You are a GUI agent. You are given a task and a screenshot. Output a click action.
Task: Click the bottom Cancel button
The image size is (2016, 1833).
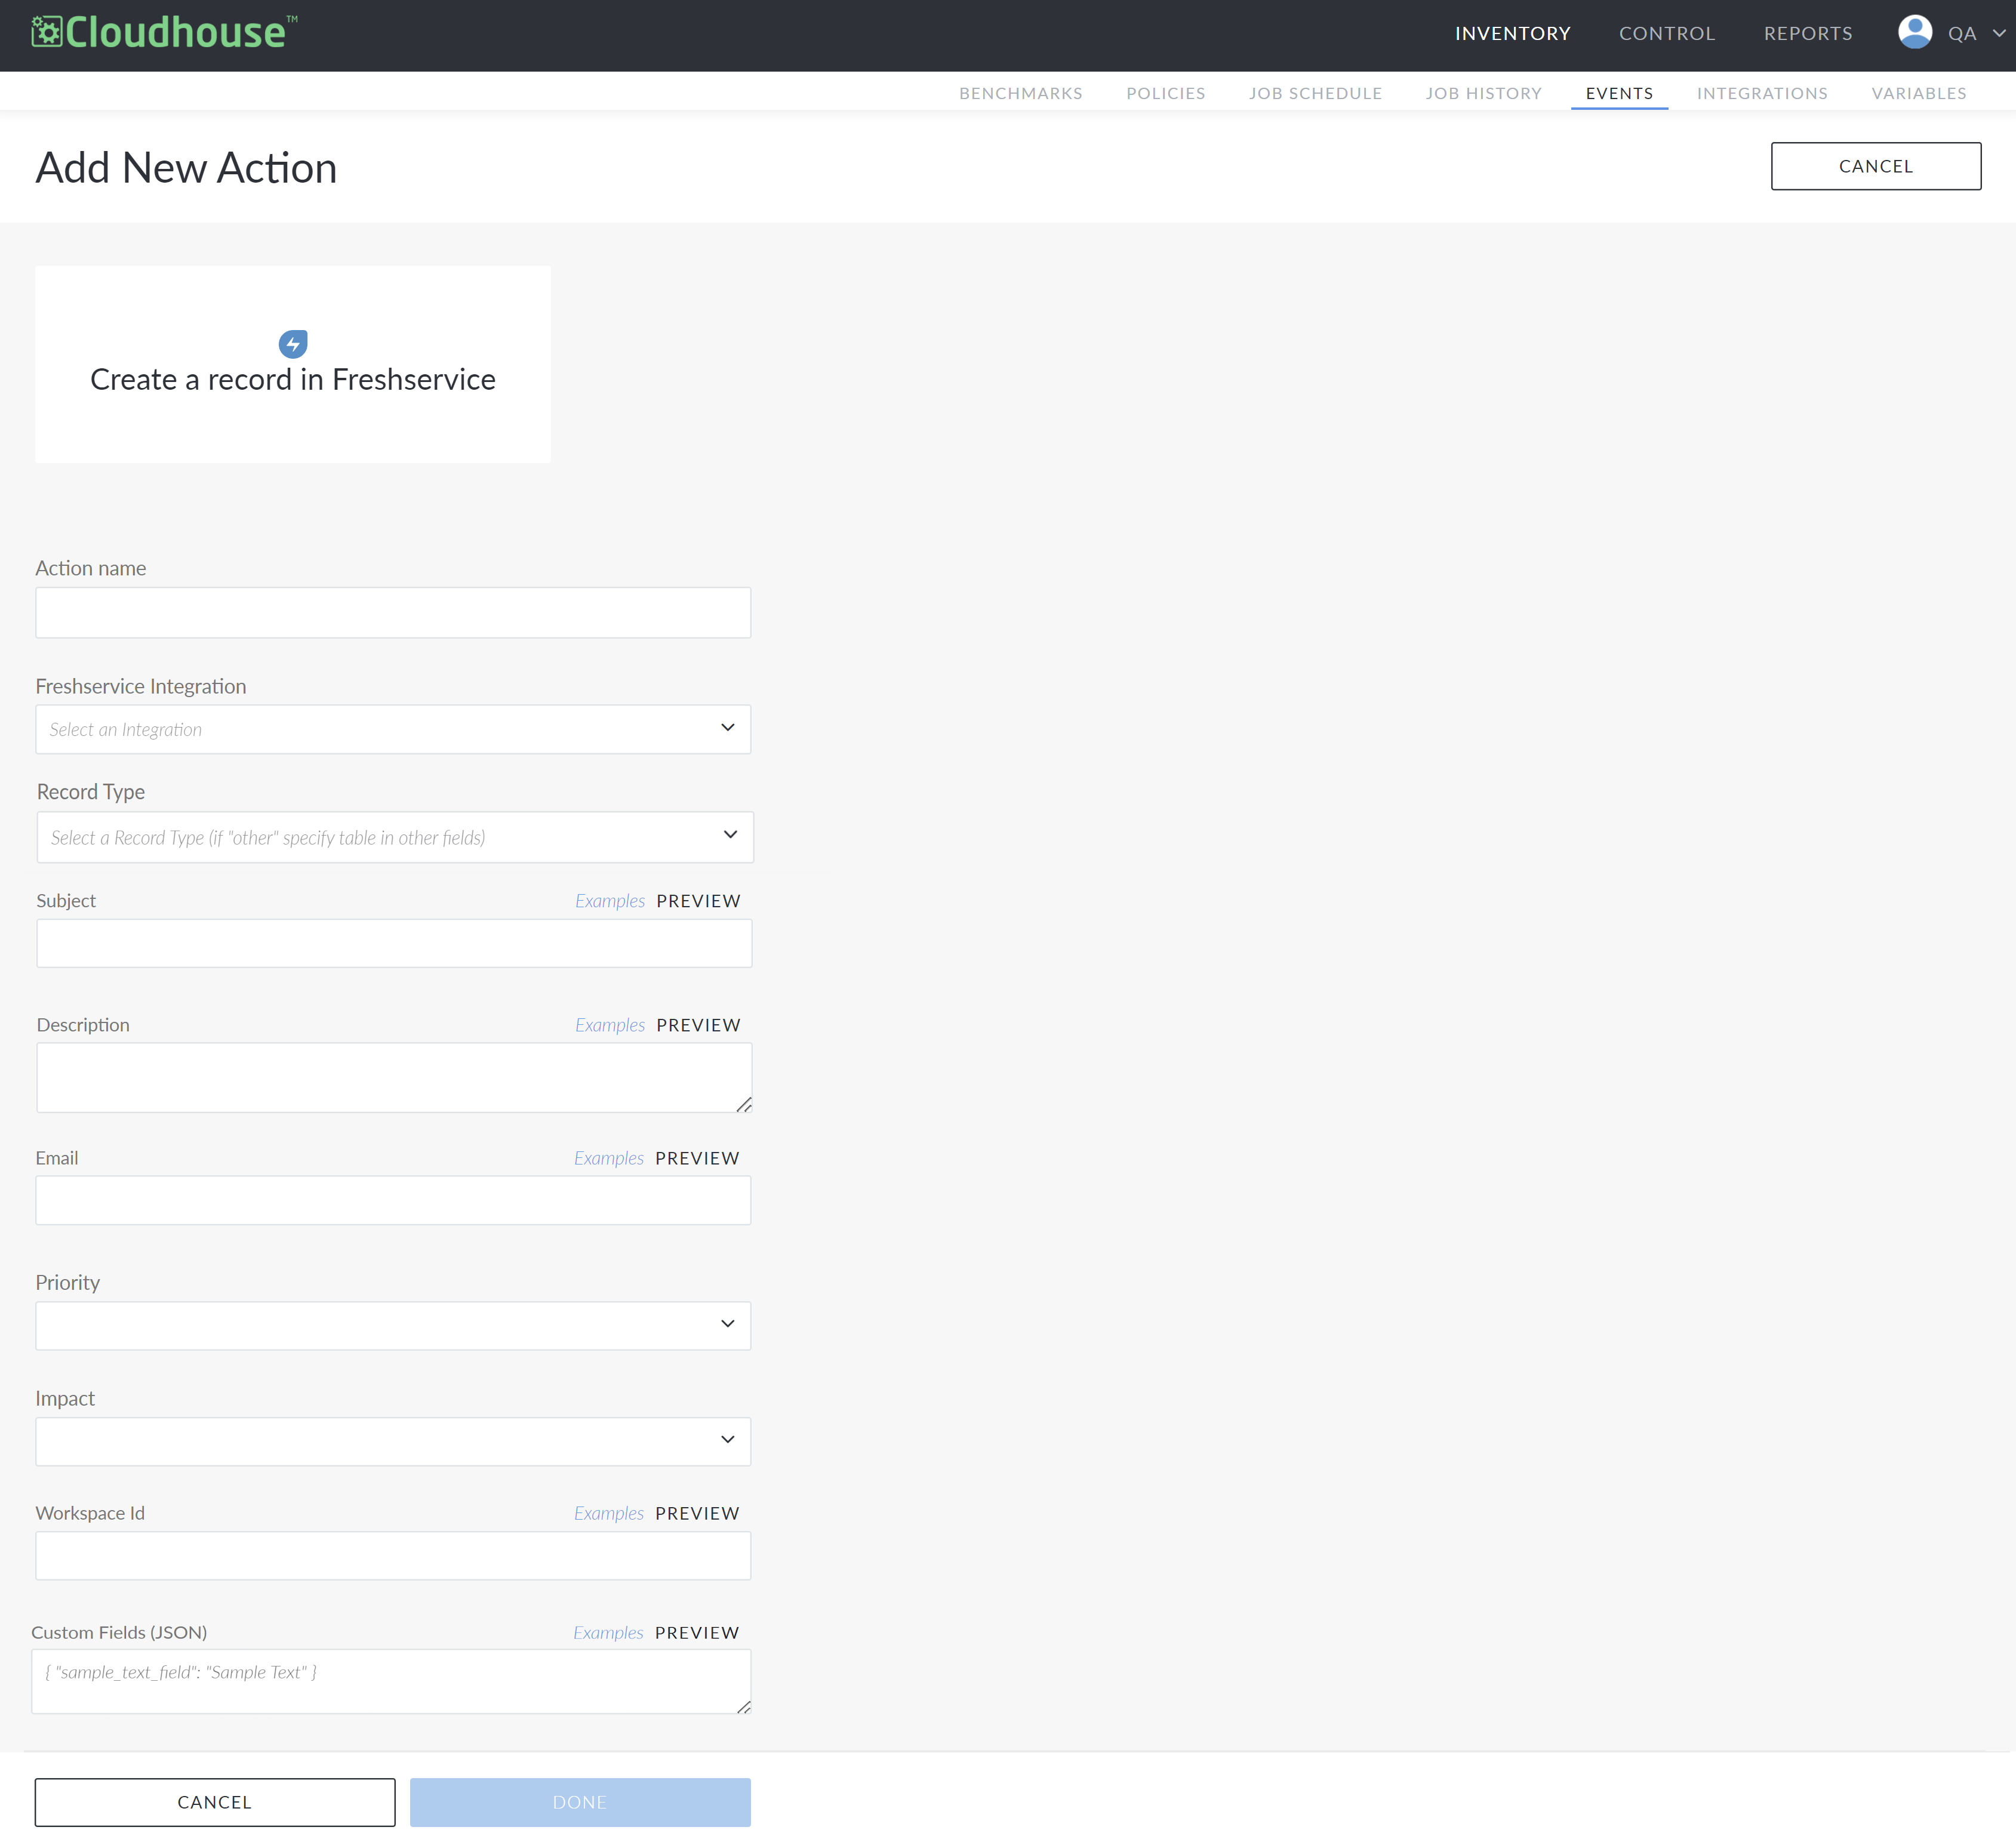pyautogui.click(x=215, y=1801)
